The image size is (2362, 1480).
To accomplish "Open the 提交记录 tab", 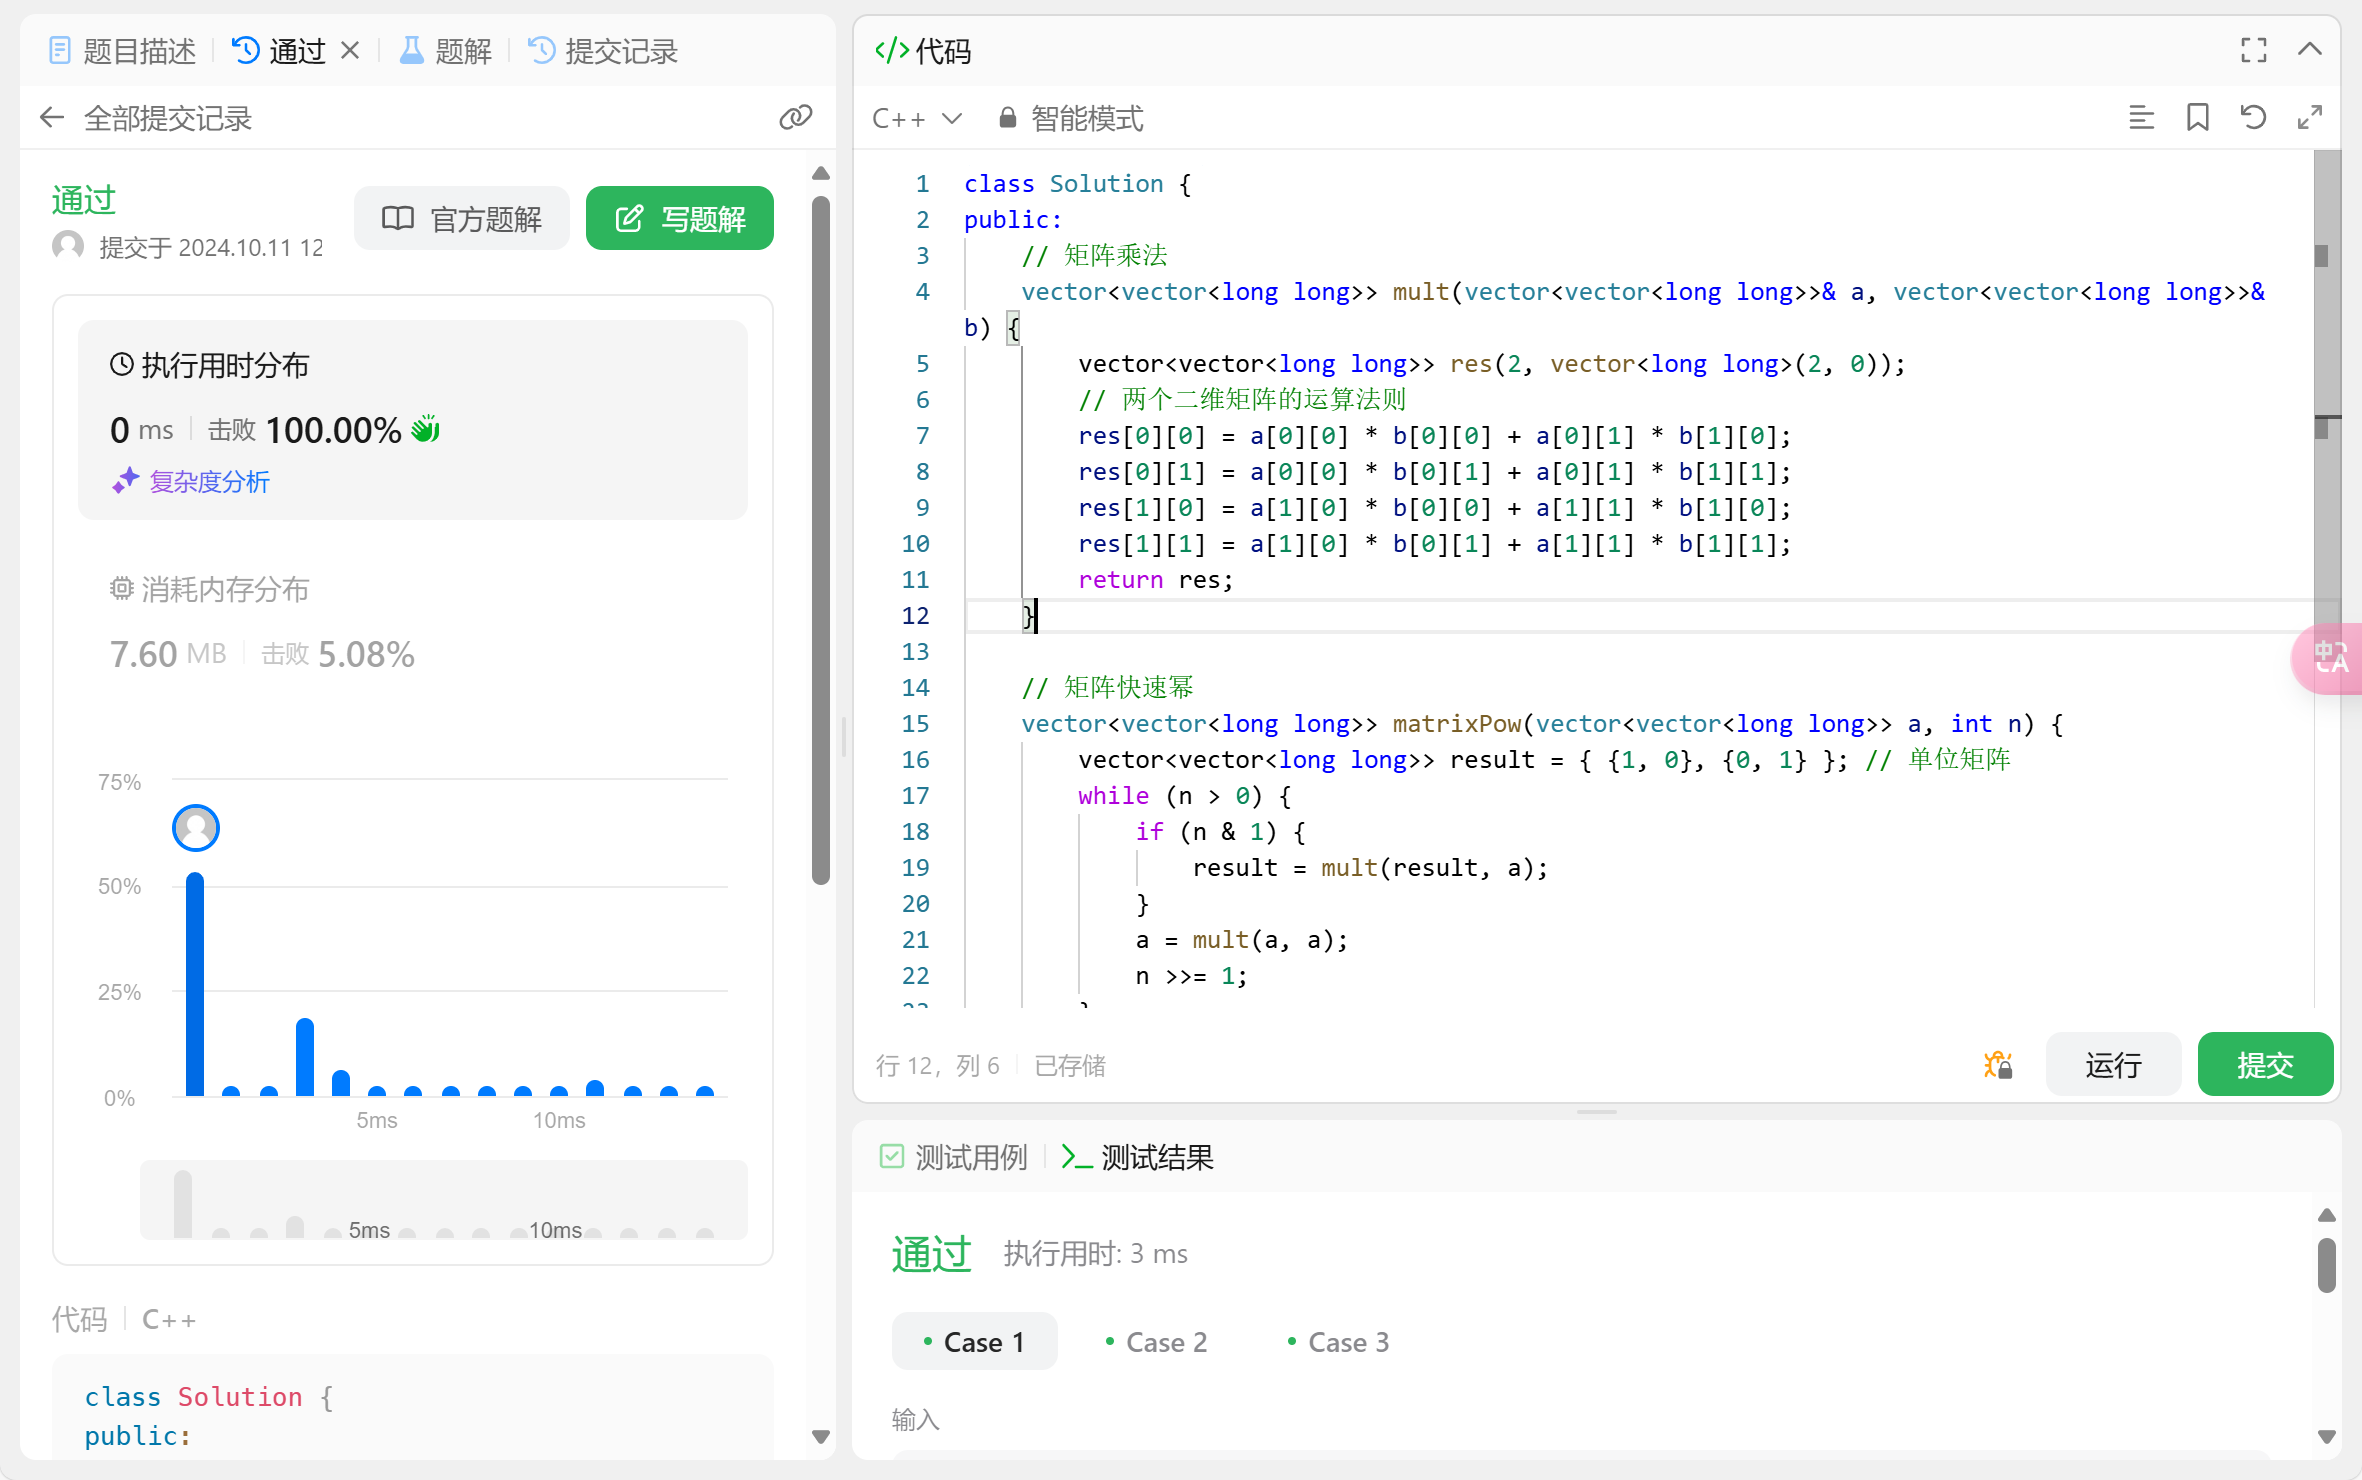I will tap(602, 51).
